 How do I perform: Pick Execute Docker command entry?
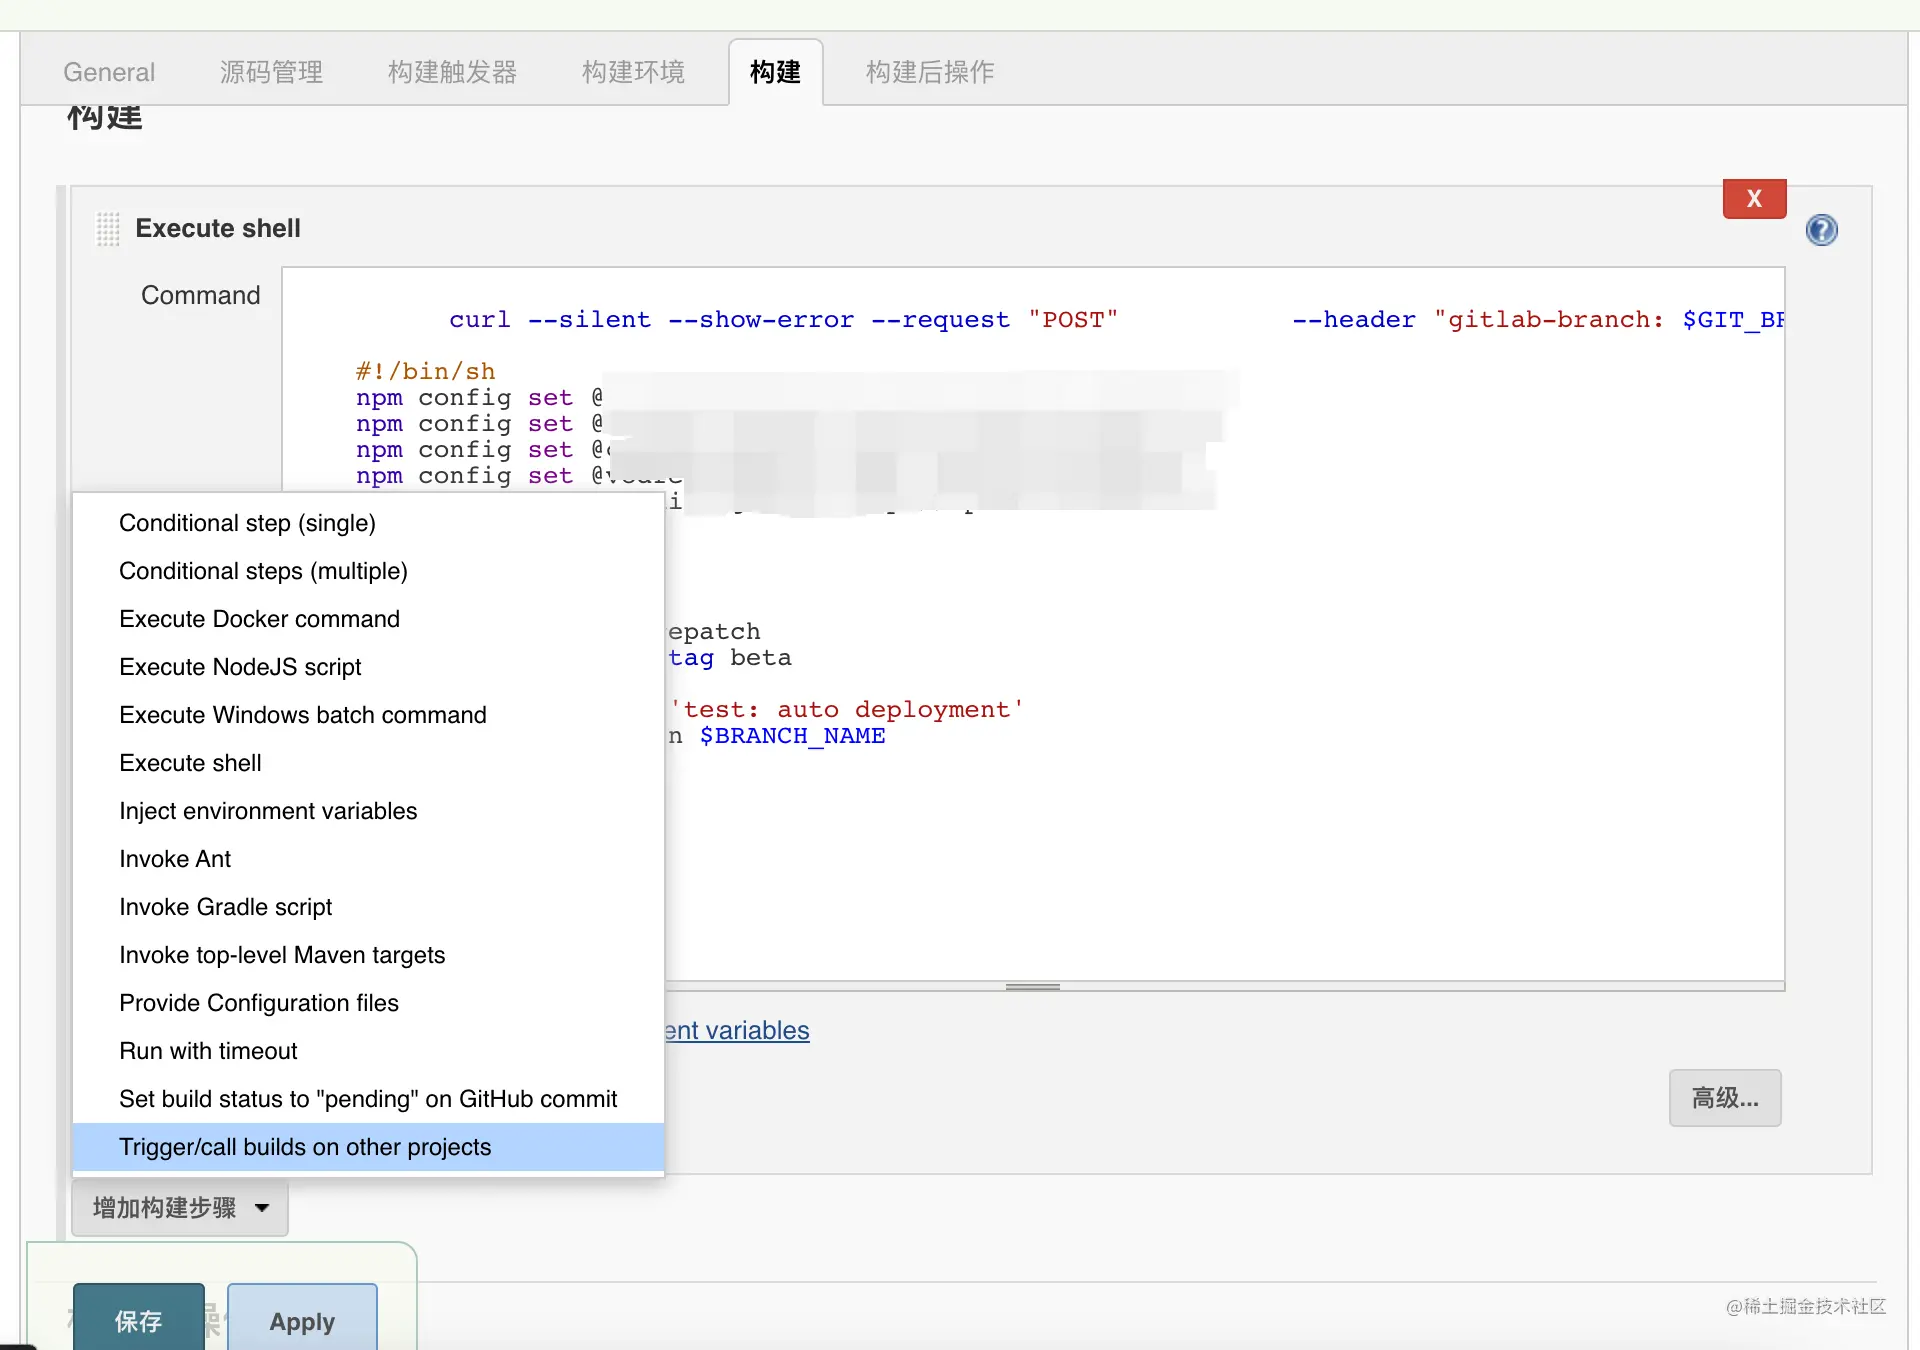(x=259, y=619)
